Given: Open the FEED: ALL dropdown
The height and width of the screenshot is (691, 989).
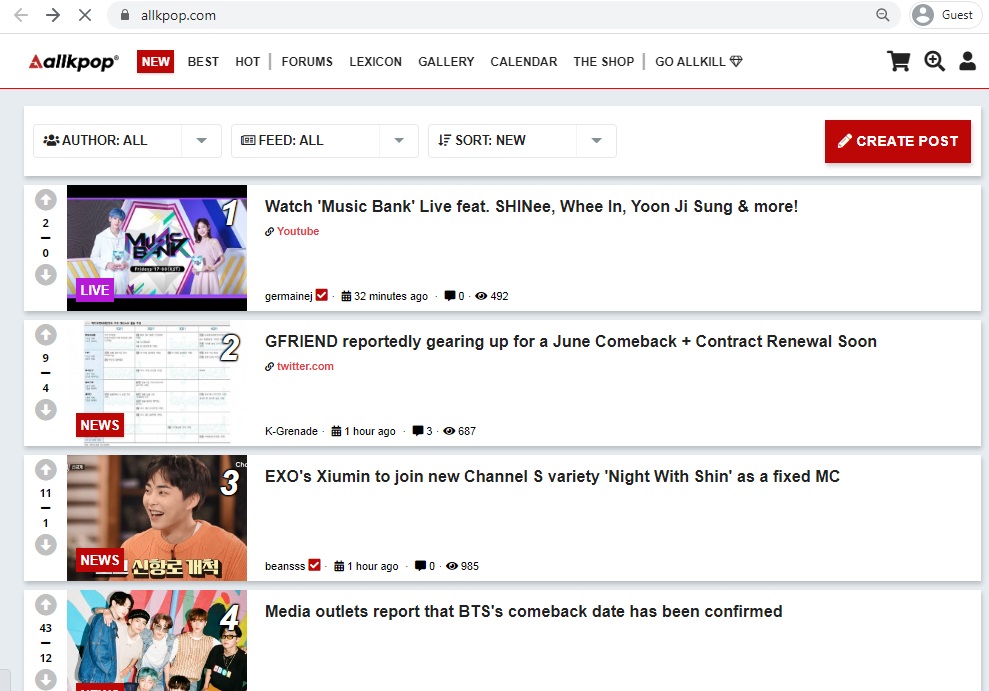Looking at the screenshot, I should coord(324,141).
